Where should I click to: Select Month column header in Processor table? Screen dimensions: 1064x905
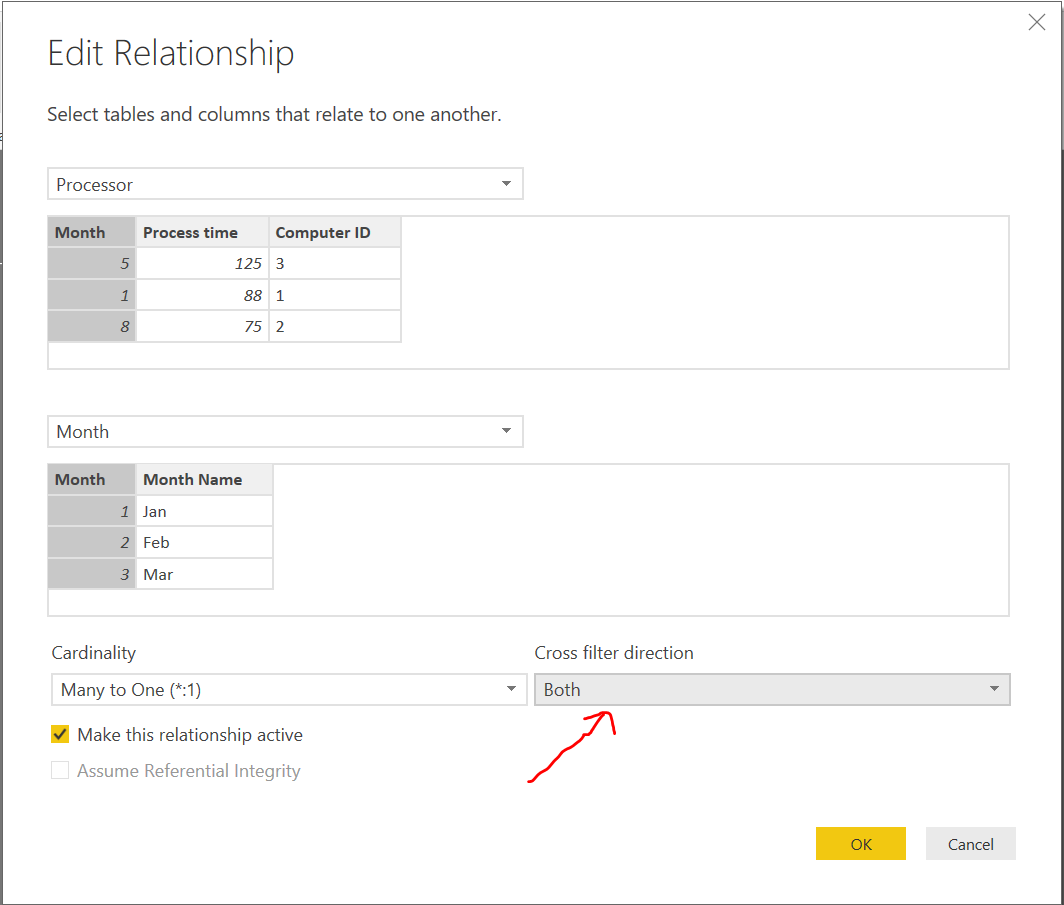(x=92, y=233)
